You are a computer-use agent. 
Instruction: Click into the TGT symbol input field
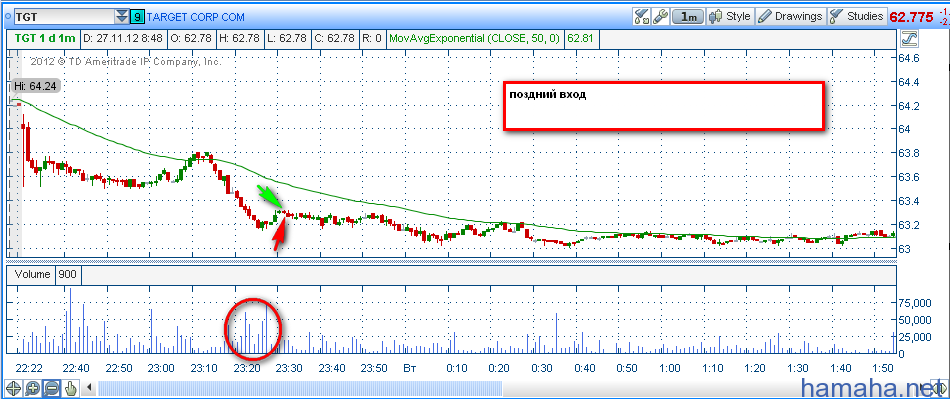click(x=63, y=16)
